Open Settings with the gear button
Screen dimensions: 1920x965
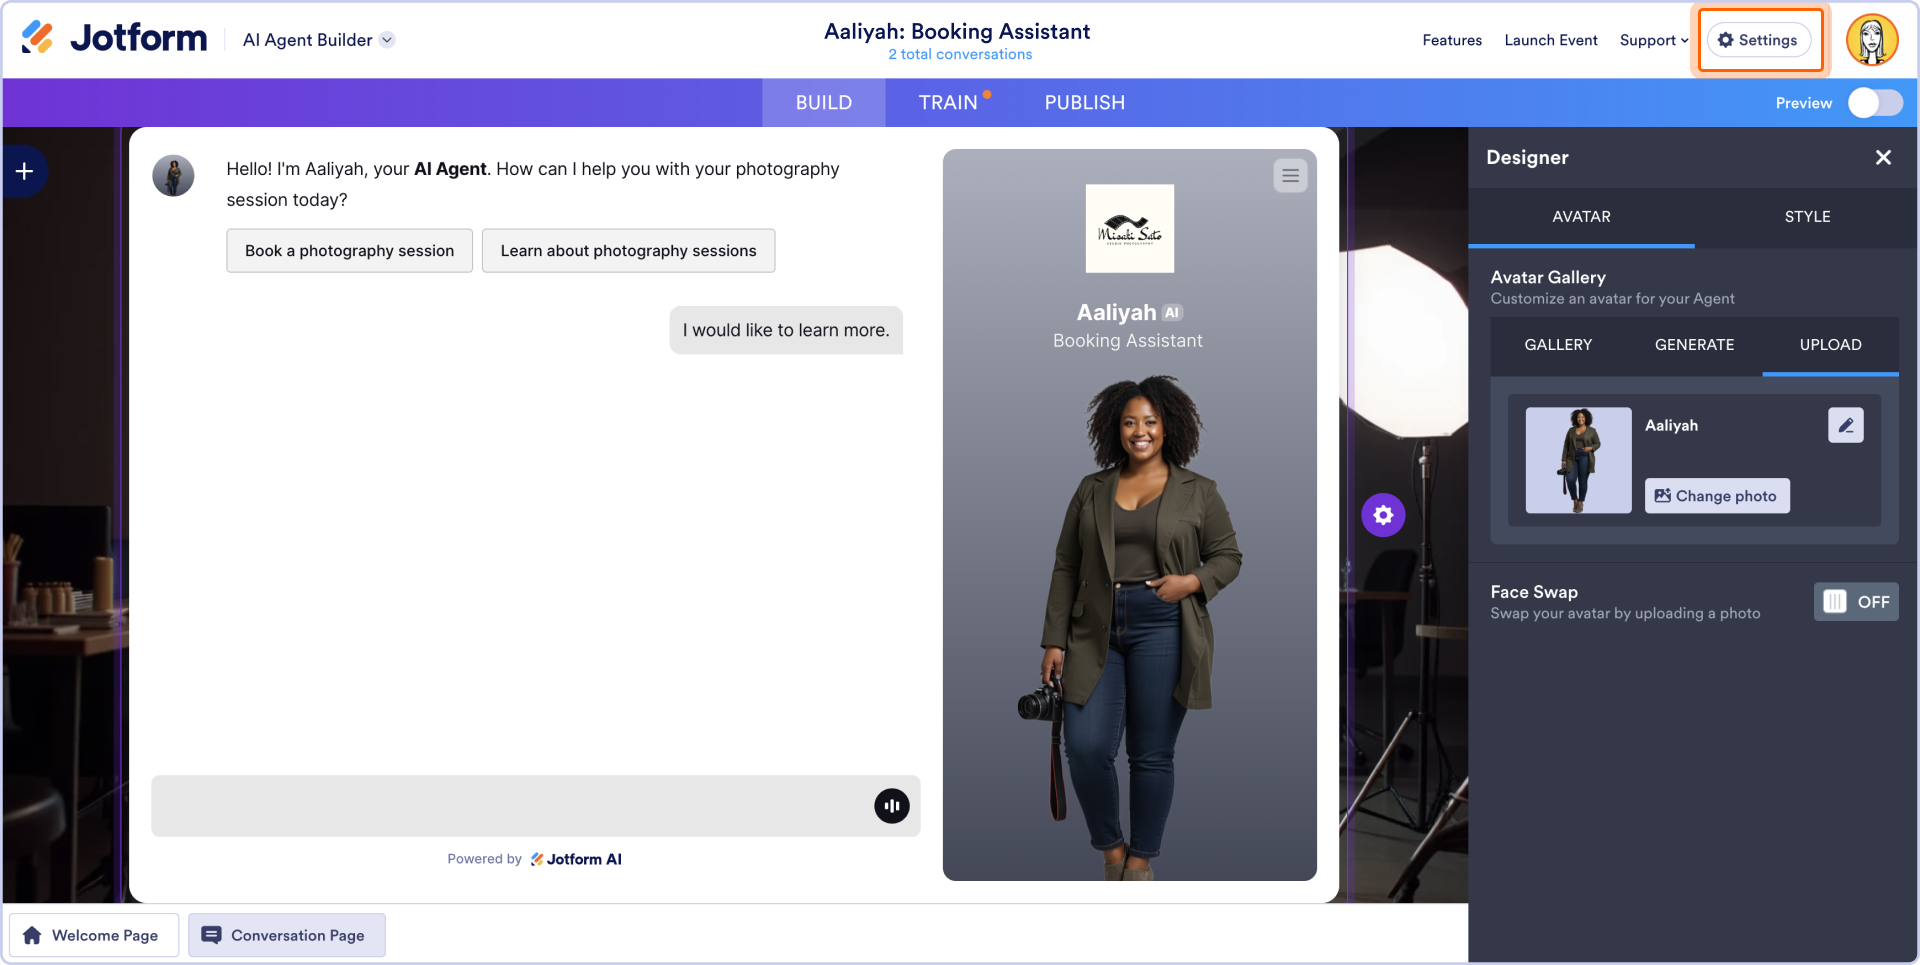(x=1758, y=40)
